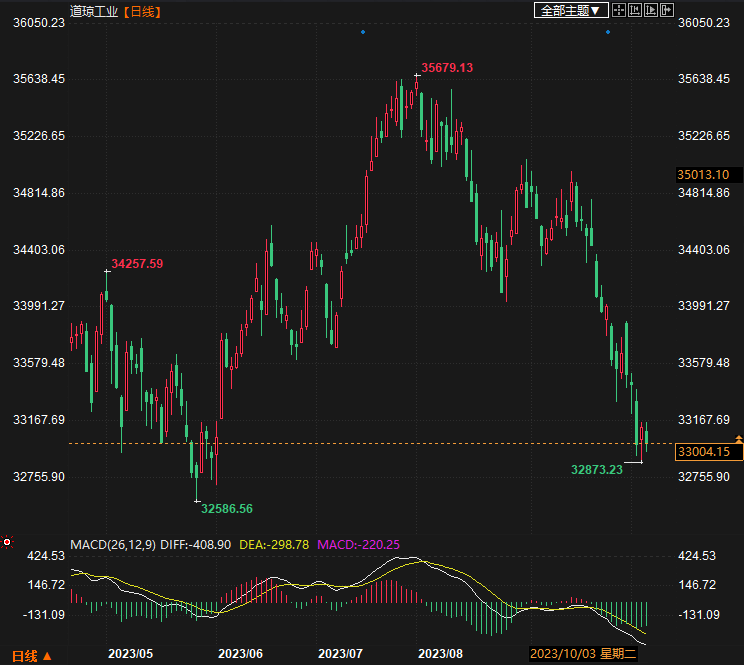Click the 32586.56 low price marker
The height and width of the screenshot is (665, 744).
226,508
